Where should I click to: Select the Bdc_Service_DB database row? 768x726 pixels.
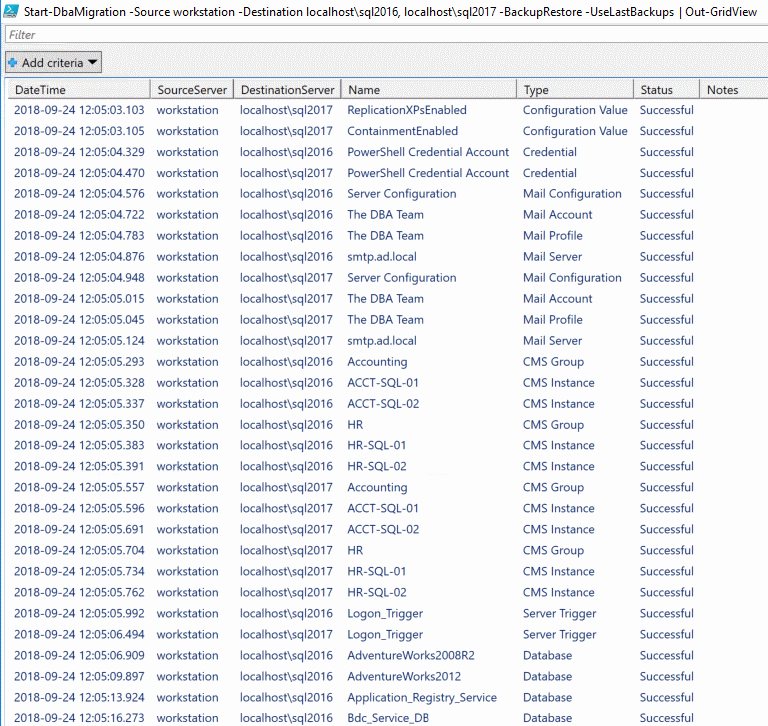(391, 718)
